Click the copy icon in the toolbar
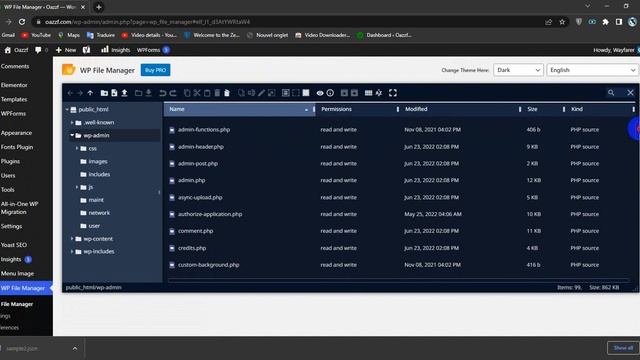The image size is (640, 360). (187, 93)
